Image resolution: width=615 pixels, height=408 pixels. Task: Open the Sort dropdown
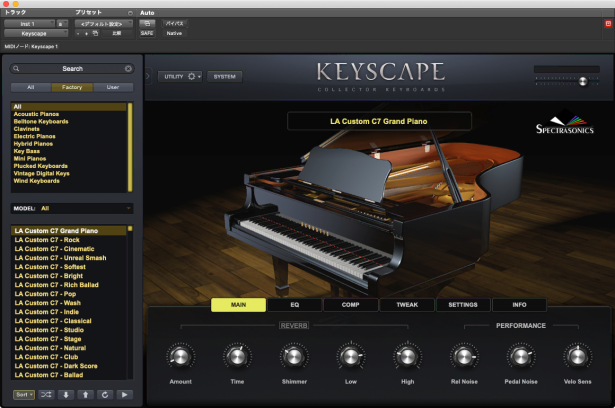[x=25, y=394]
